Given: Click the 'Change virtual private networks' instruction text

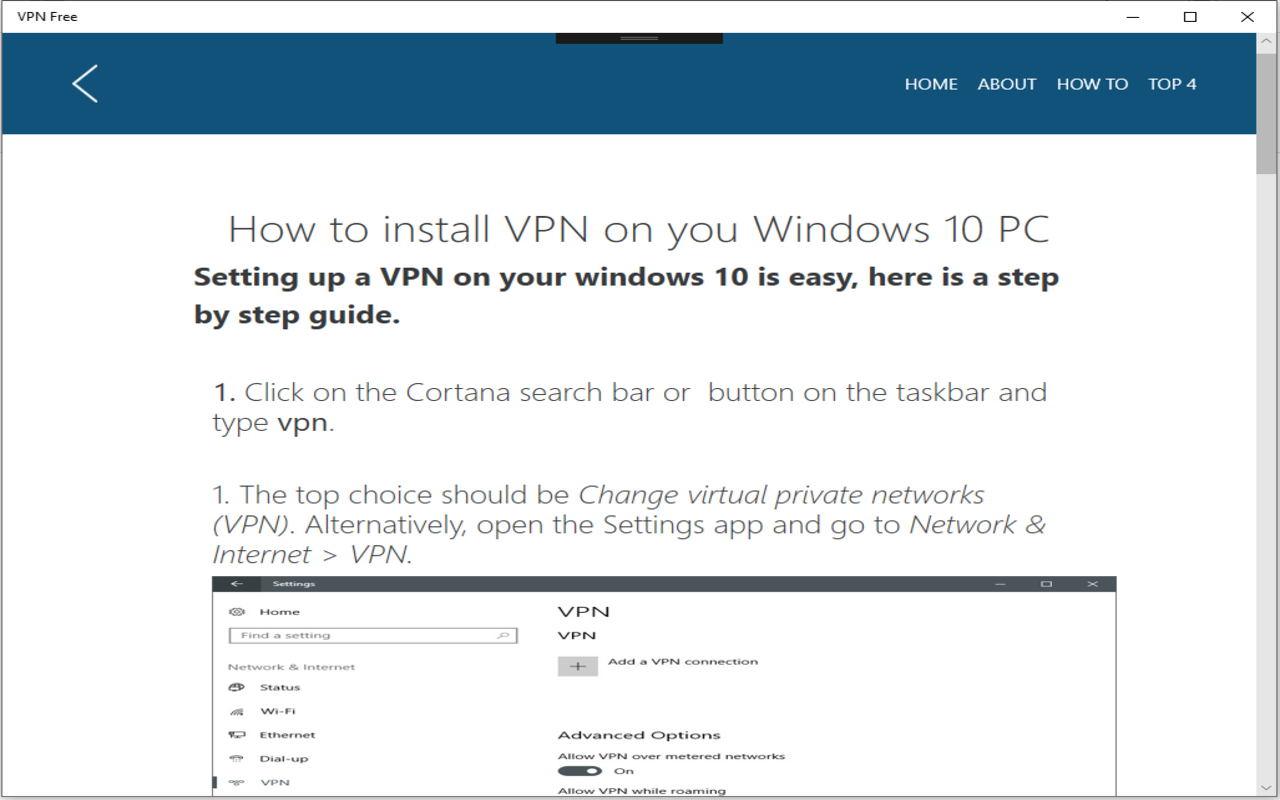Looking at the screenshot, I should click(x=629, y=525).
